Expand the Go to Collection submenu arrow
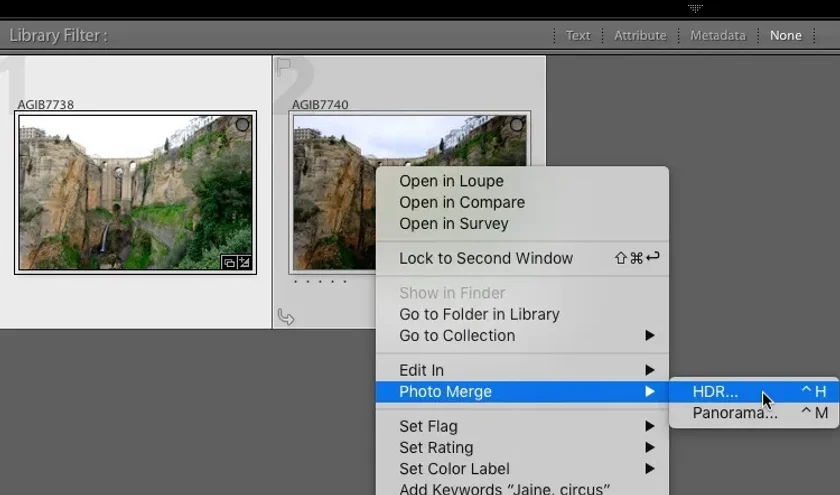This screenshot has width=840, height=495. tap(650, 335)
